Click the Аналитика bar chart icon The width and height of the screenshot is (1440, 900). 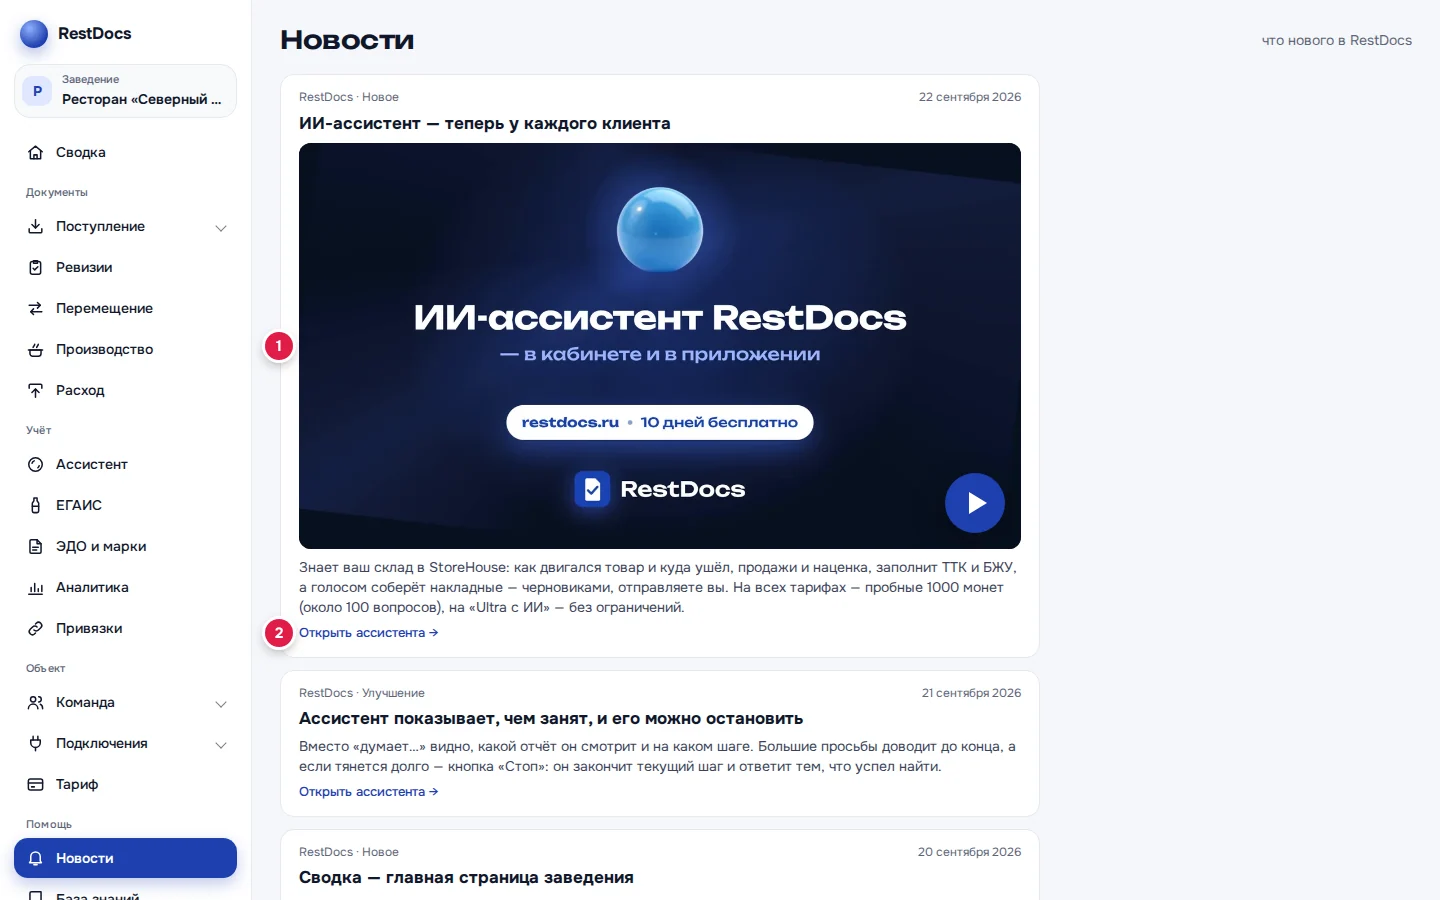point(36,588)
